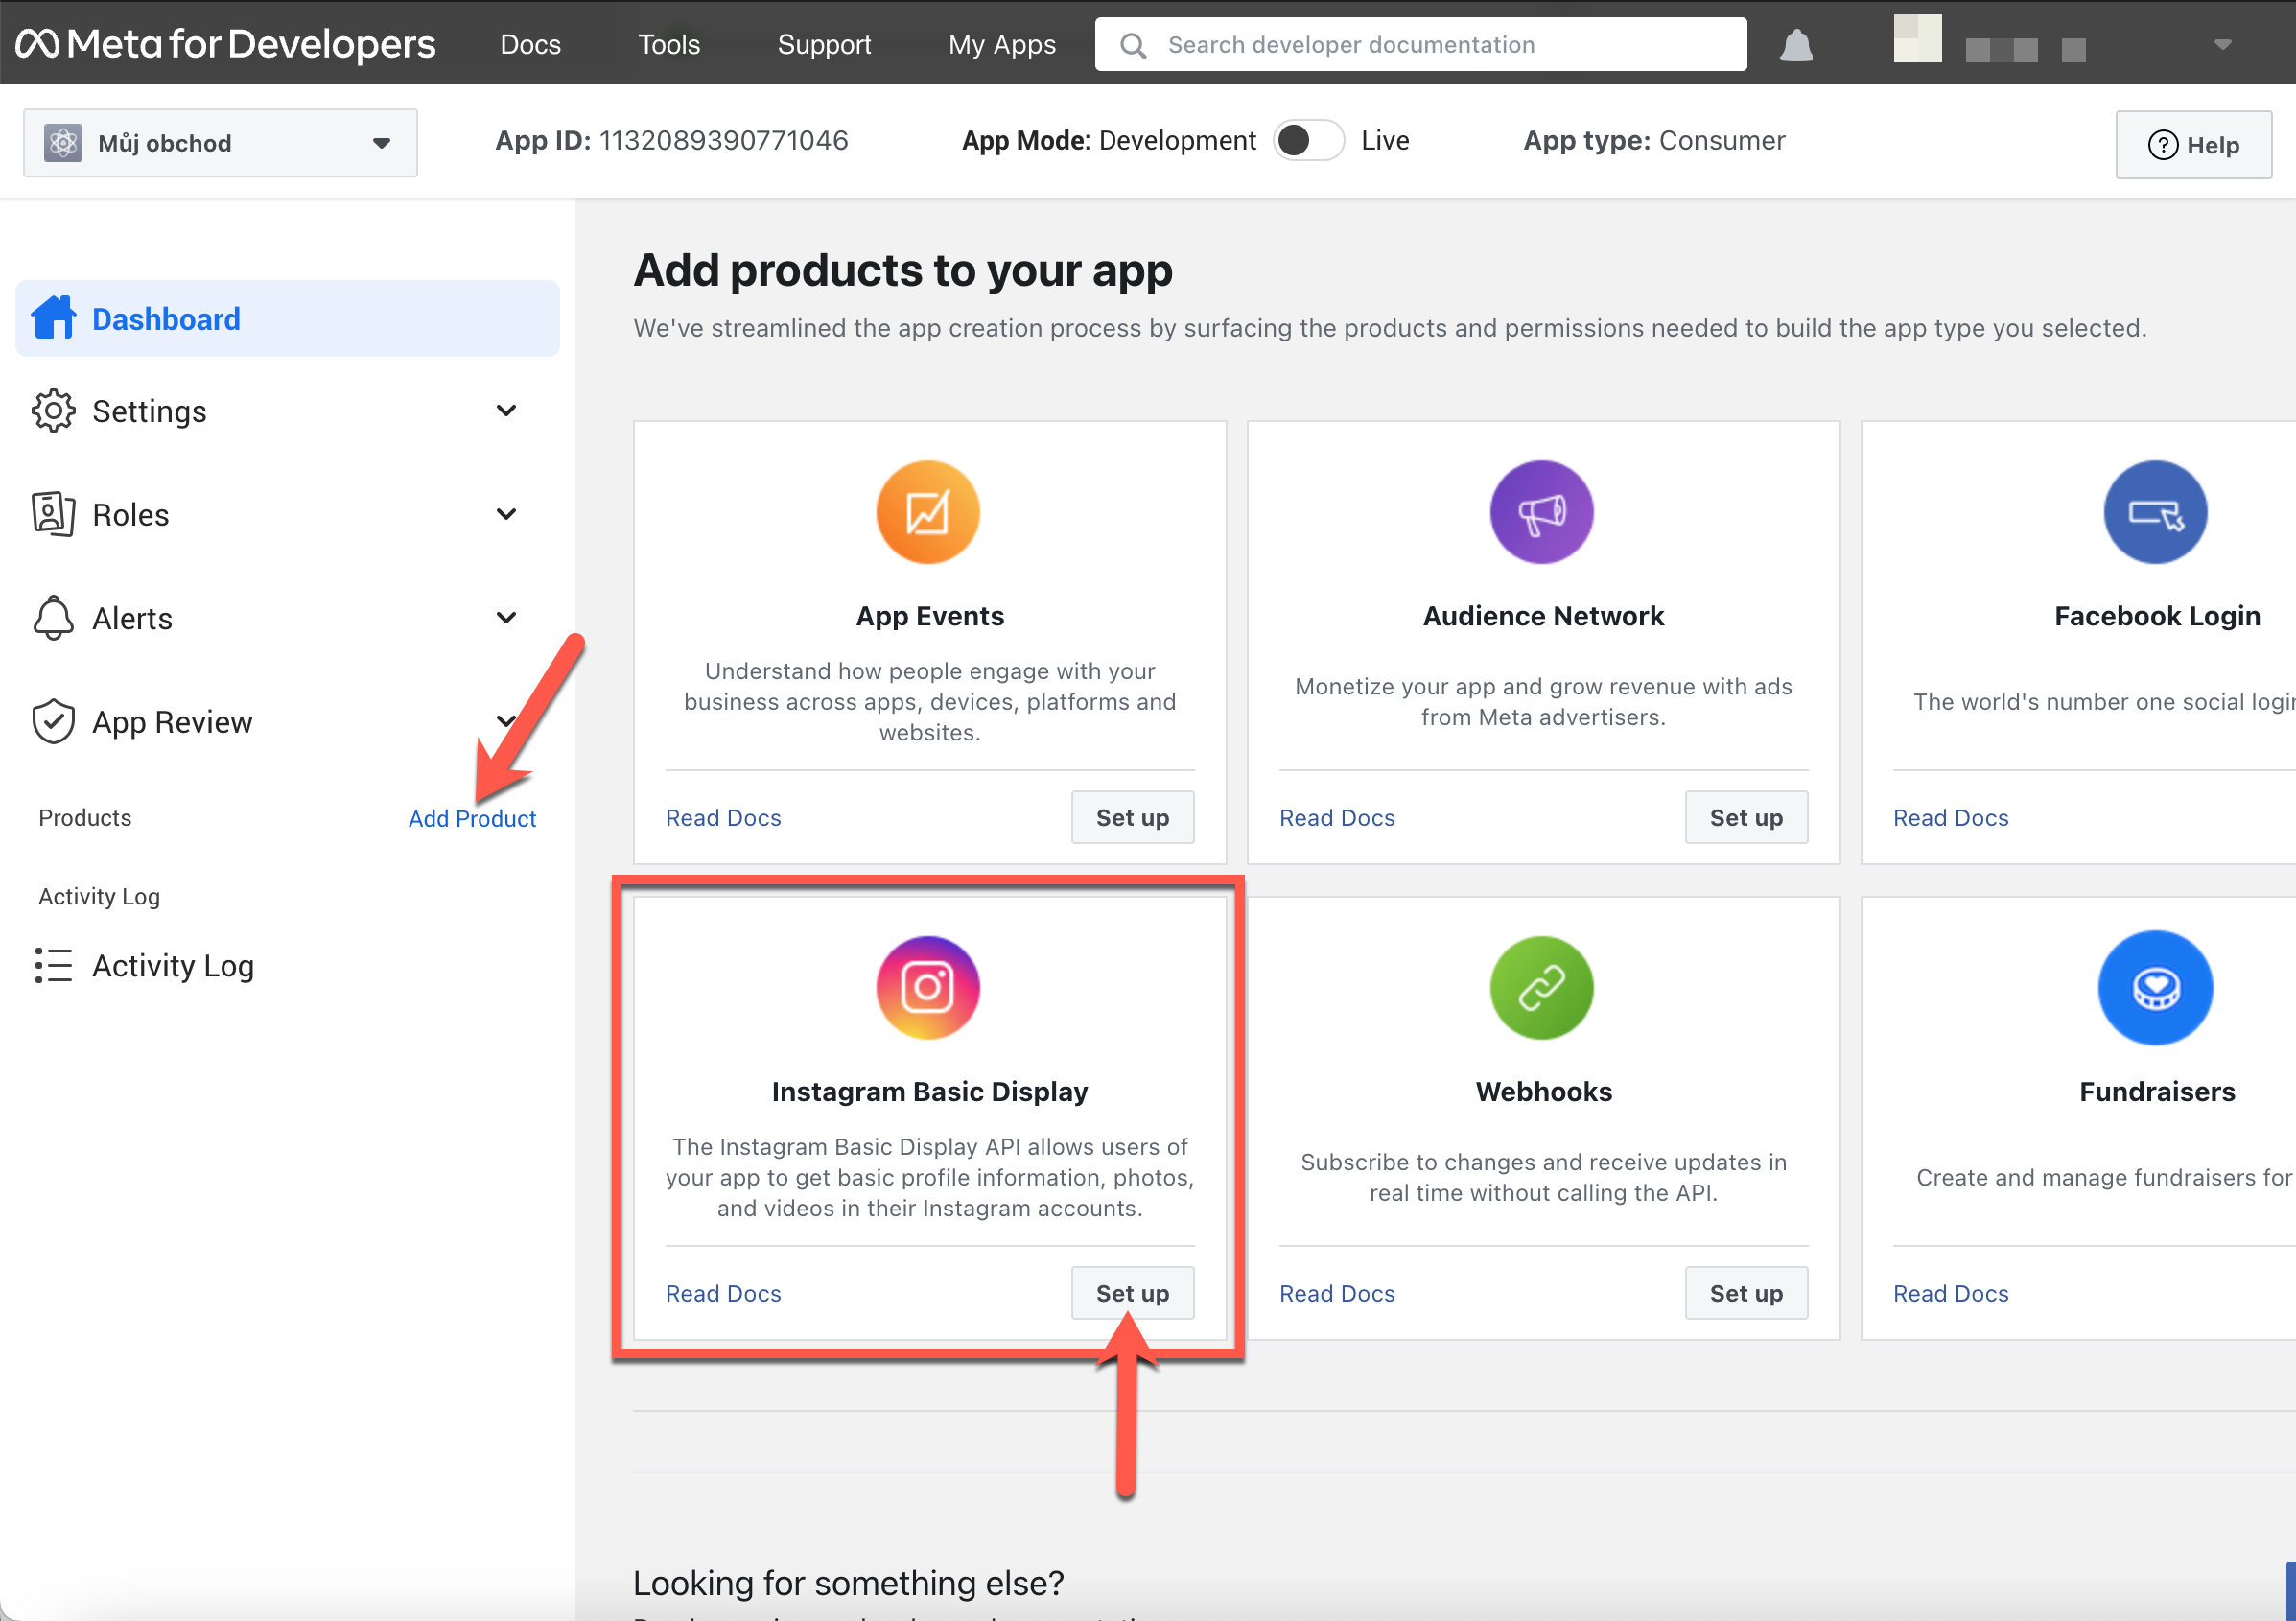Click the Facebook Login card title
Viewport: 2296px width, 1621px height.
click(2157, 616)
